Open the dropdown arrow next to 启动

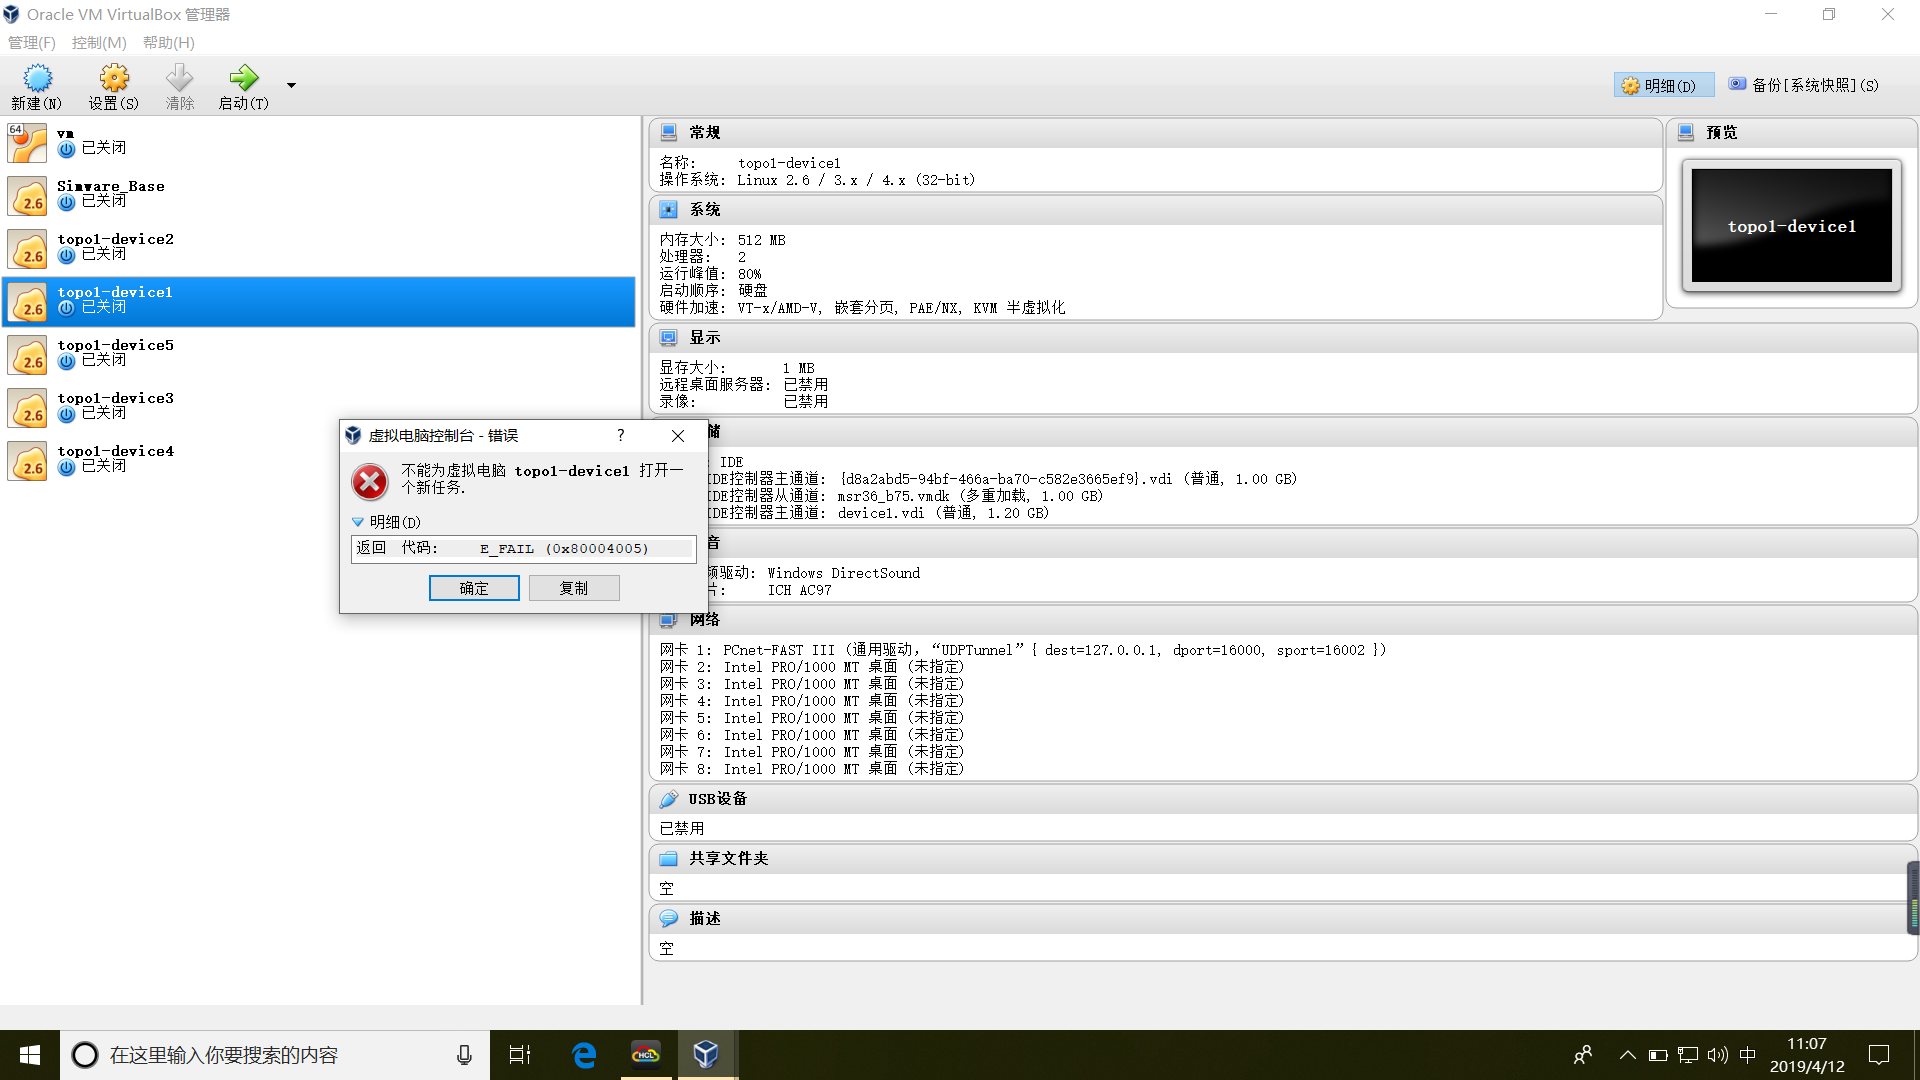[291, 86]
